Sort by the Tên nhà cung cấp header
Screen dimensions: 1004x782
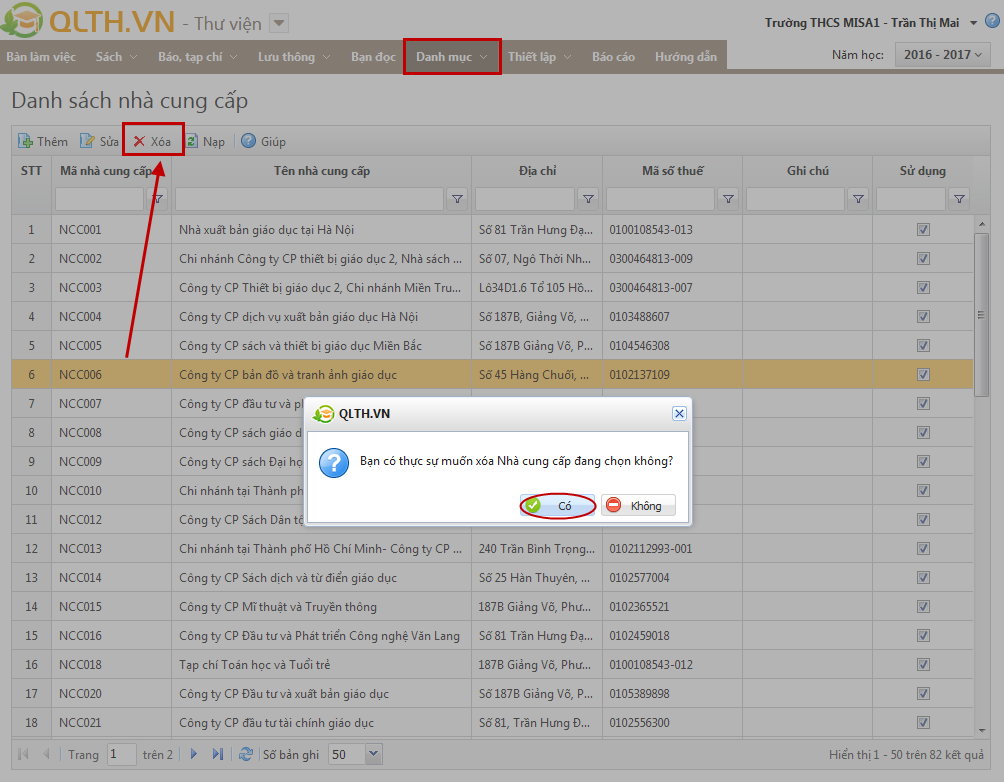[x=321, y=171]
